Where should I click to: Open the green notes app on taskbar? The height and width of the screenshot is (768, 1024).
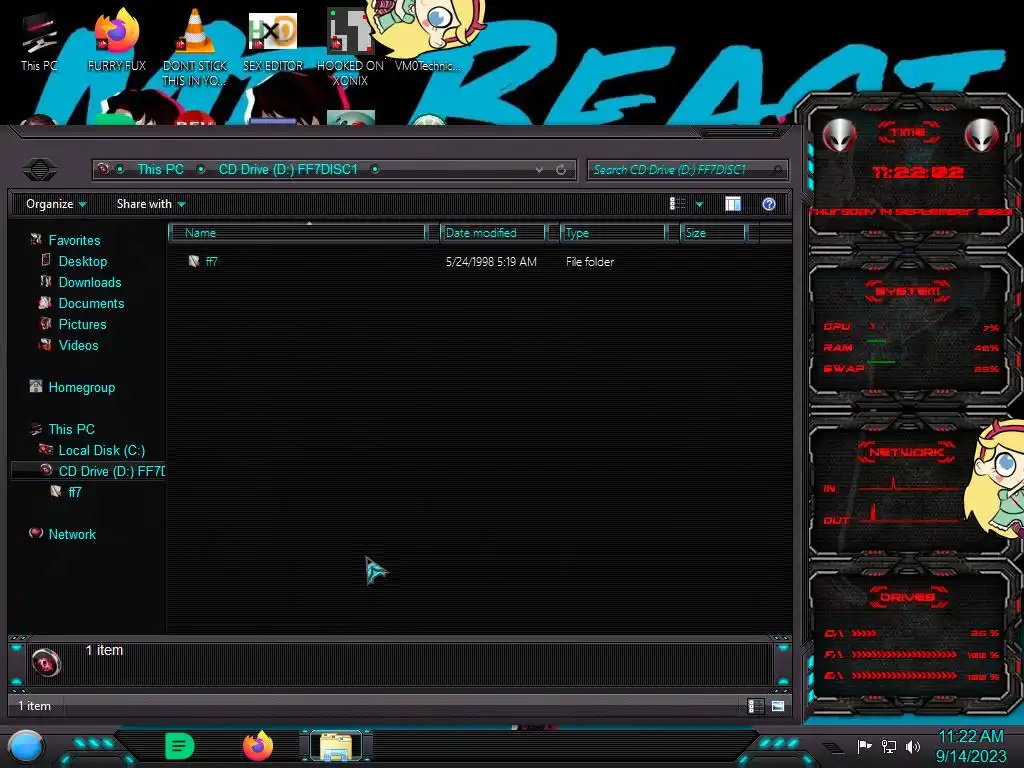pyautogui.click(x=180, y=746)
